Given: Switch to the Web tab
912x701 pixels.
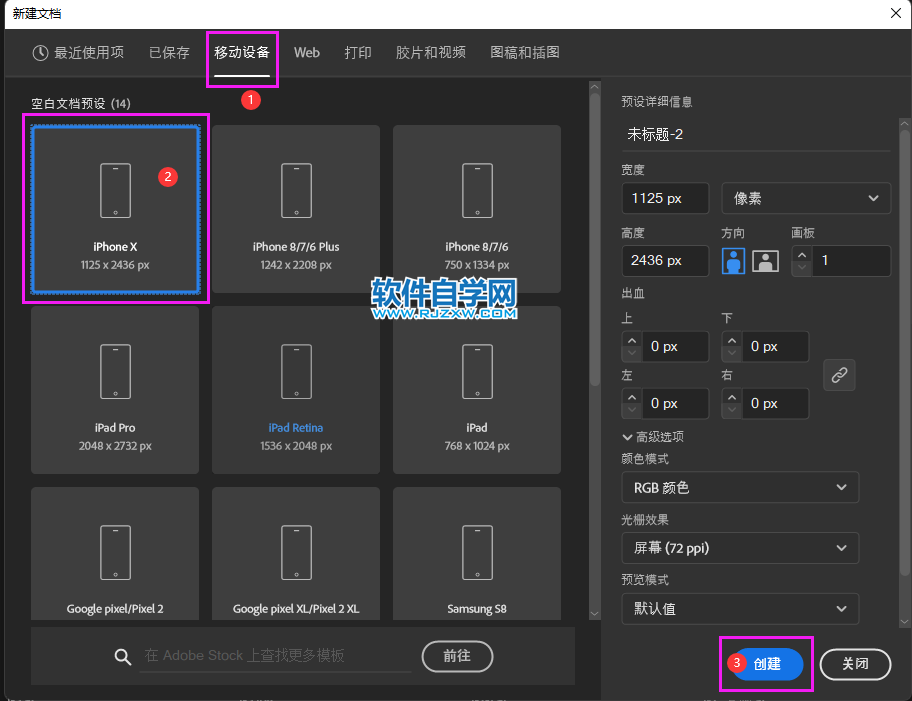Looking at the screenshot, I should (x=306, y=53).
